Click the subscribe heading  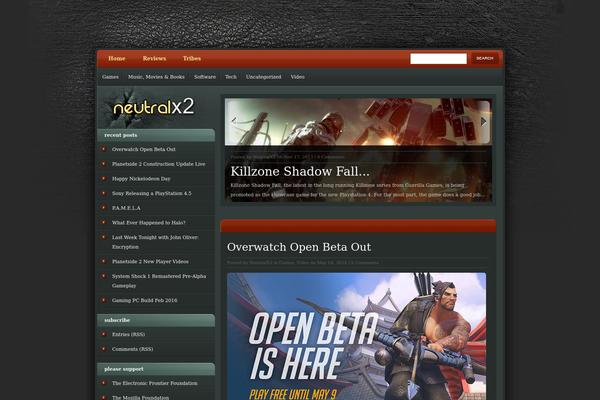coord(117,320)
